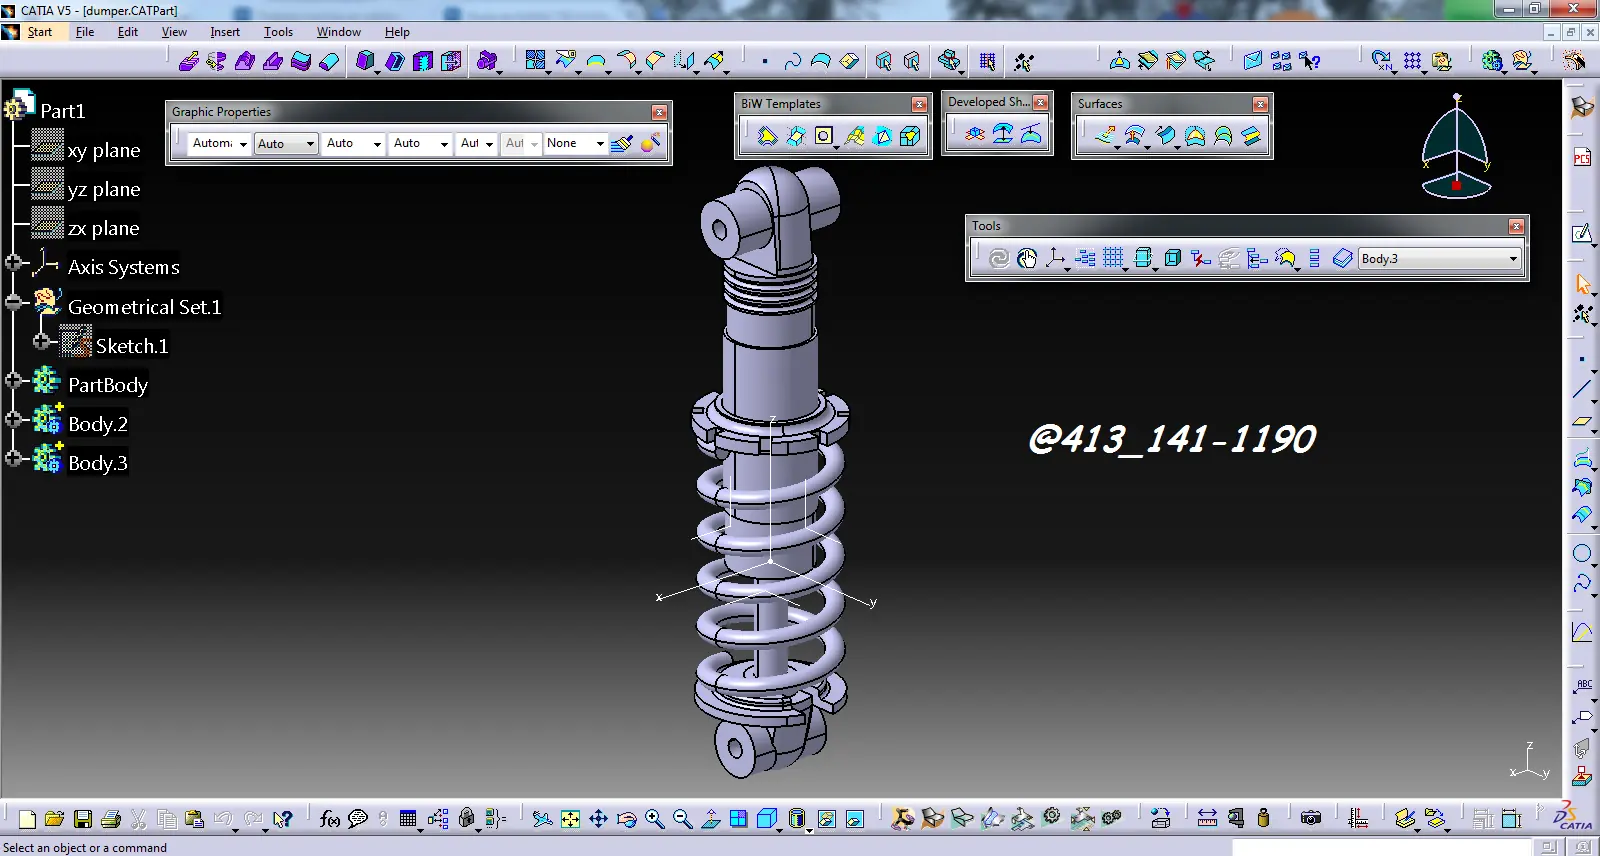Open the Start menu
1600x856 pixels.
pos(39,32)
